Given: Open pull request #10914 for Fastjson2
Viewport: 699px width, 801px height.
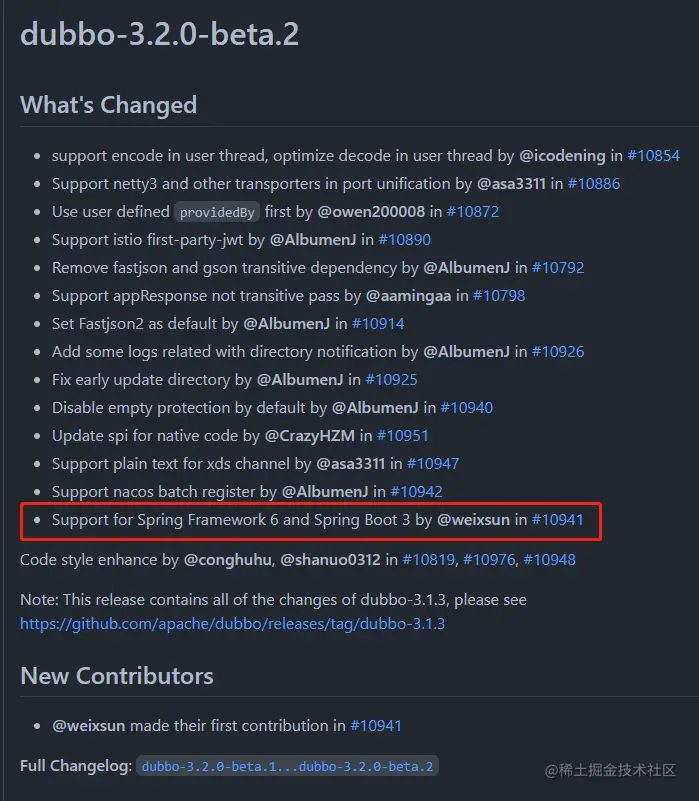Looking at the screenshot, I should coord(378,324).
